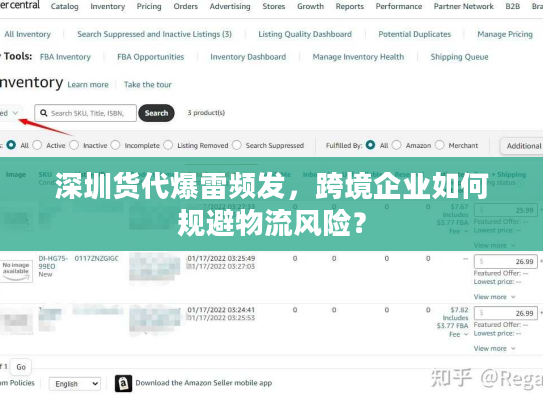Open the Reports menu
Screen dimensions: 543x408
tap(350, 7)
